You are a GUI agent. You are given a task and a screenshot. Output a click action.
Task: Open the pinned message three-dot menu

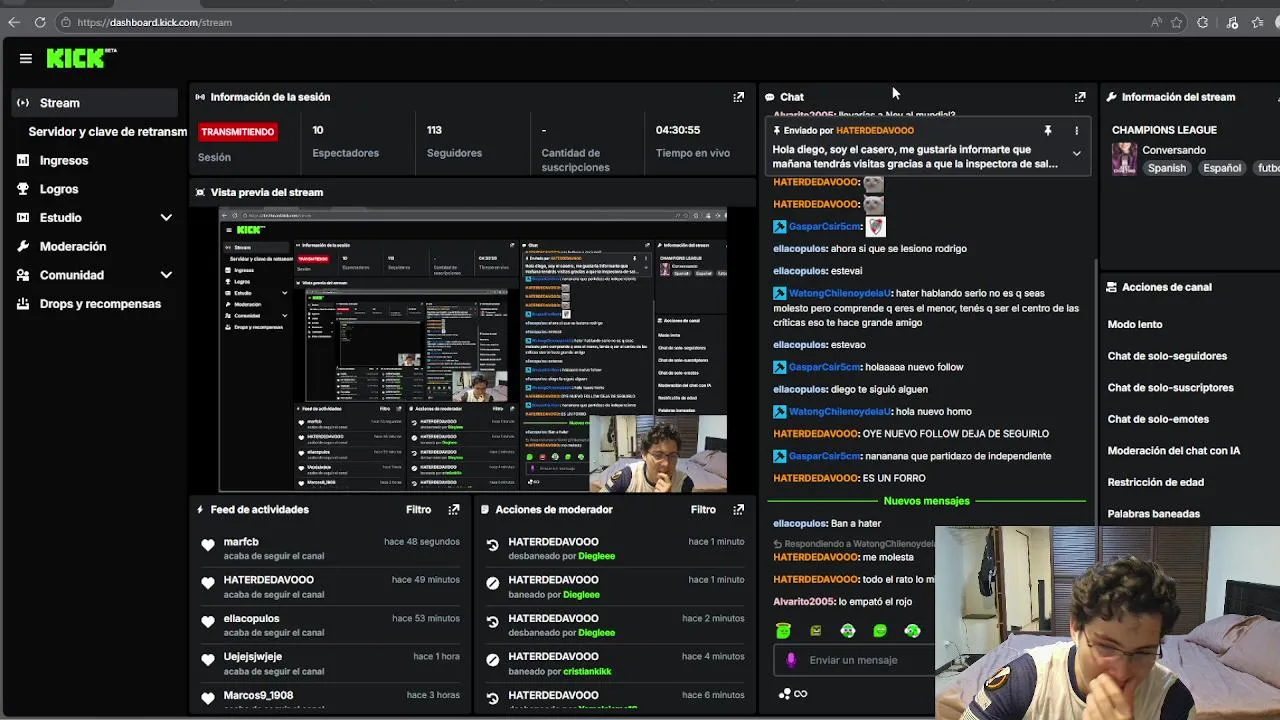(1077, 130)
